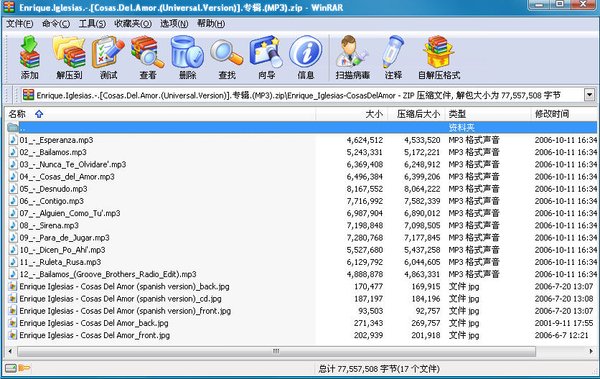Click the archive icon in the address bar
600x379 pixels.
point(28,95)
